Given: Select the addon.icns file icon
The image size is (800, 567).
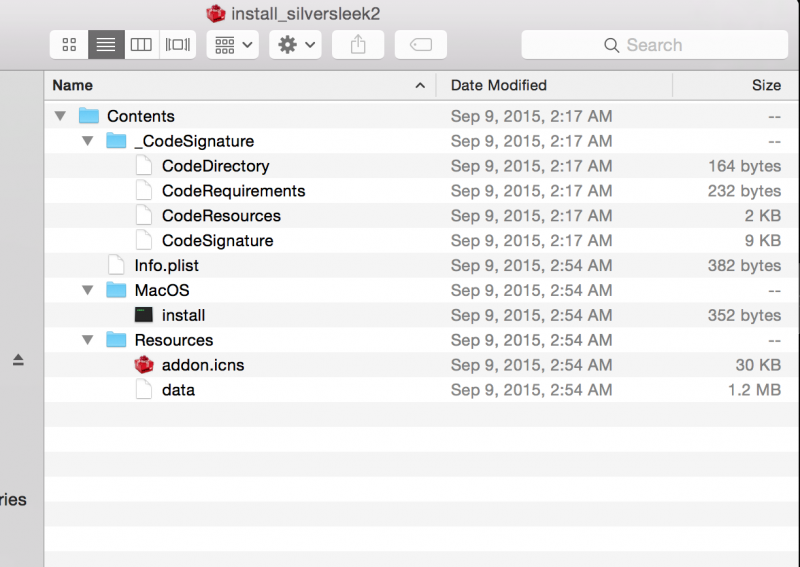Looking at the screenshot, I should tap(144, 365).
